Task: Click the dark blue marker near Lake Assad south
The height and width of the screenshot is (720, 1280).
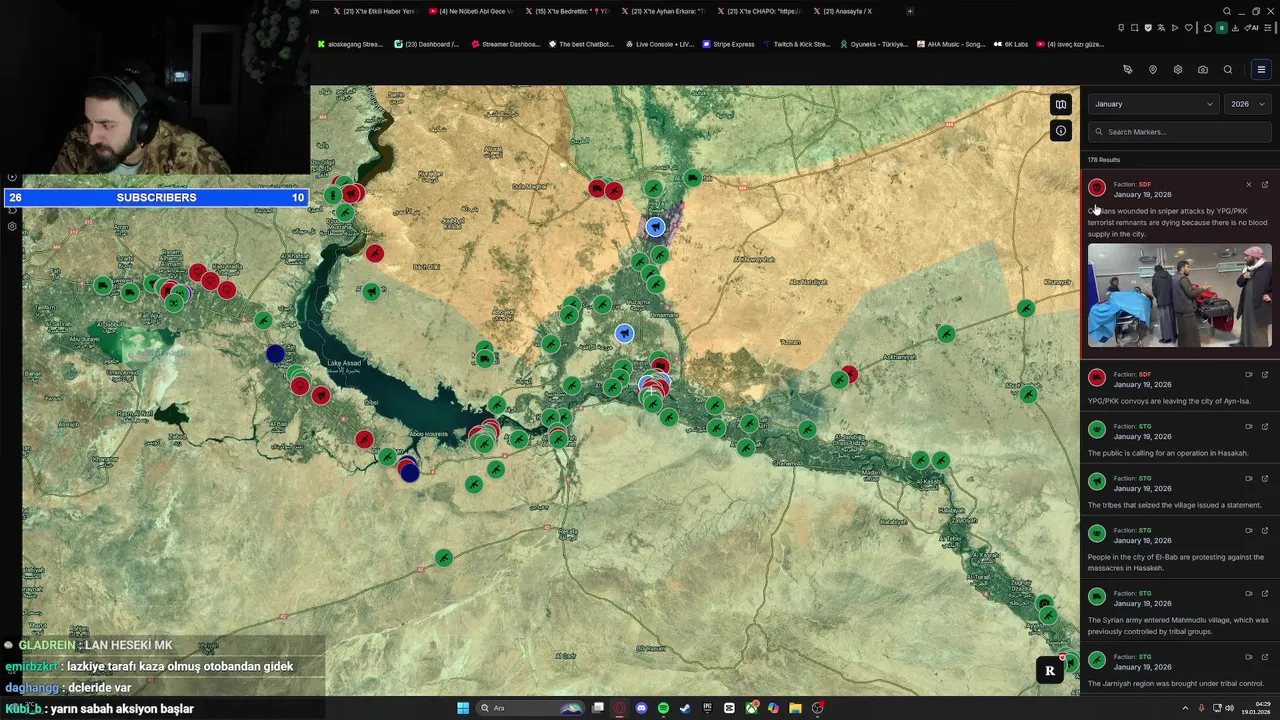Action: (410, 473)
